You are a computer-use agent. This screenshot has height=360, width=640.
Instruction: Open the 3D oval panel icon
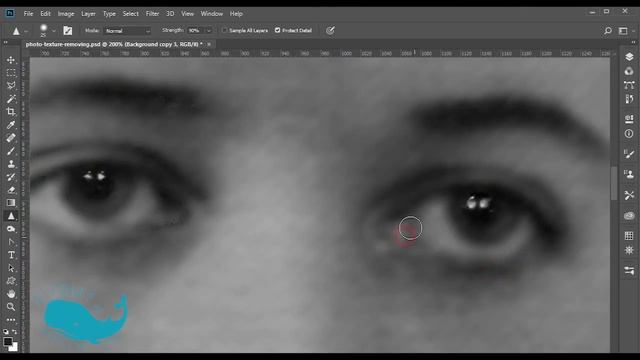pos(629,216)
